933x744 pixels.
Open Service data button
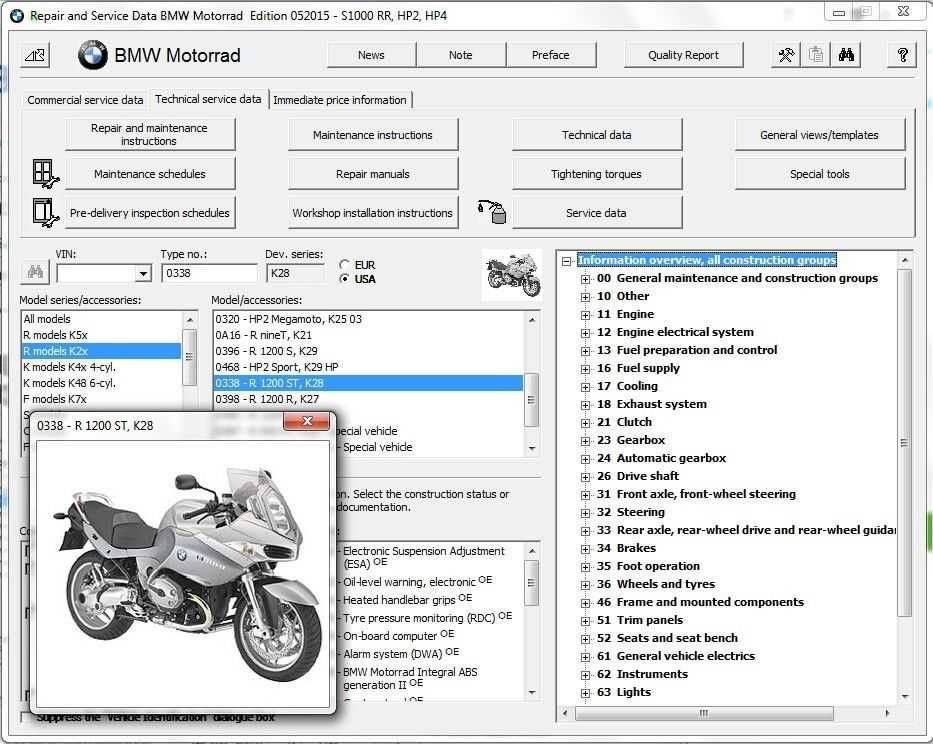[x=596, y=213]
